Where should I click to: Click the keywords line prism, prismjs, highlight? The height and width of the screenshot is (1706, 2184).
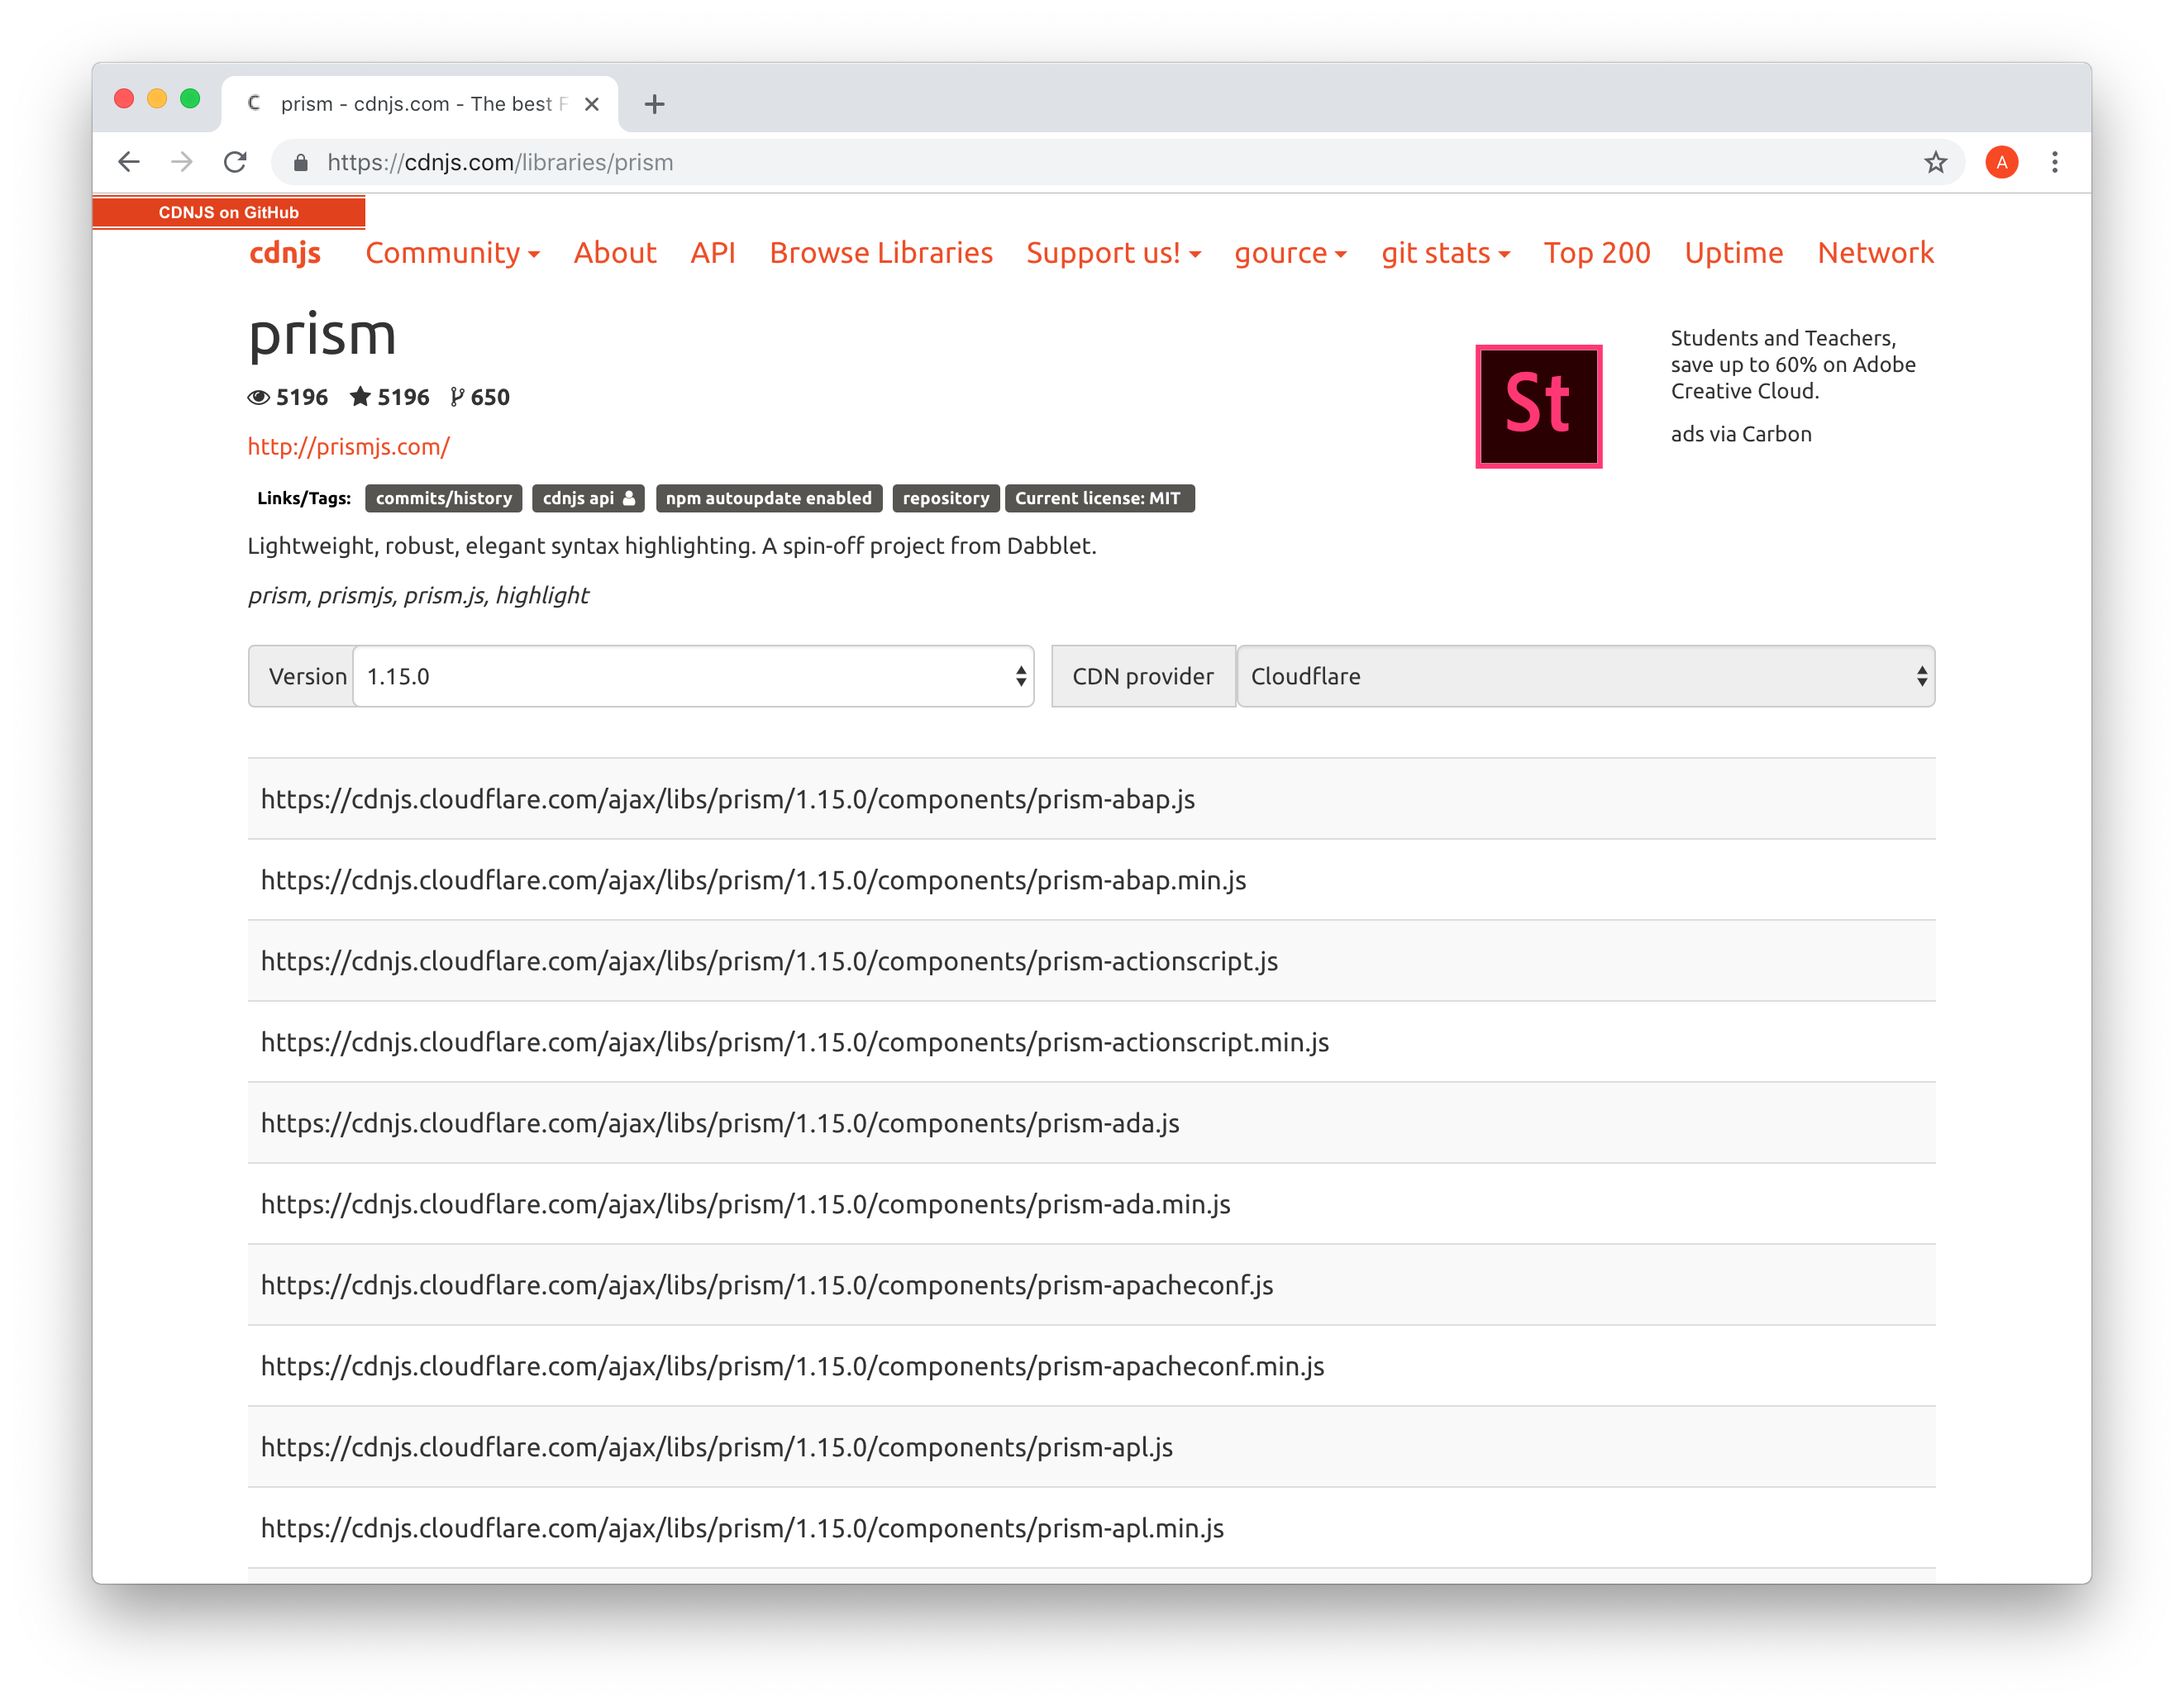pos(418,596)
